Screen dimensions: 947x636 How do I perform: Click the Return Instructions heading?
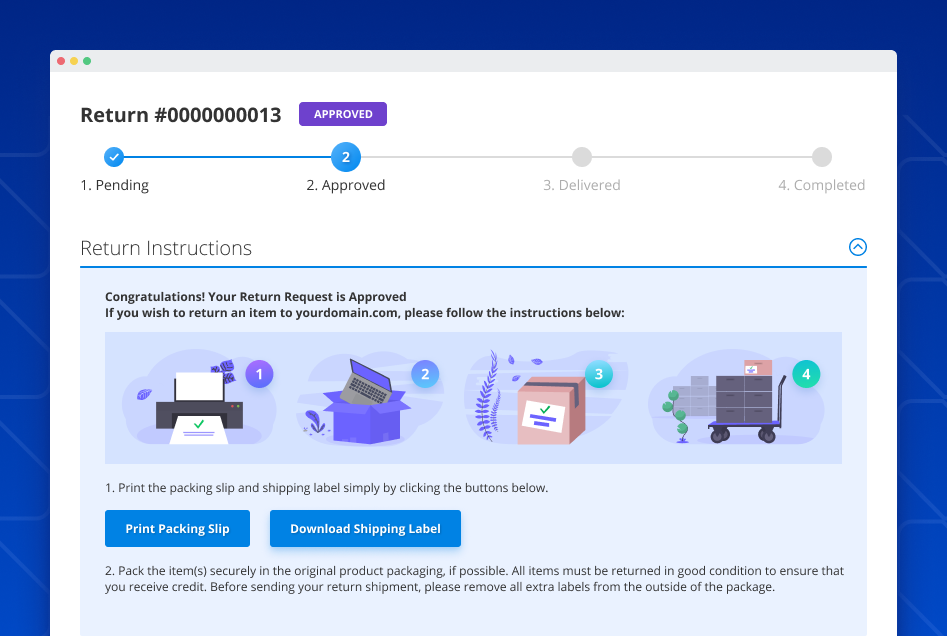click(x=166, y=248)
